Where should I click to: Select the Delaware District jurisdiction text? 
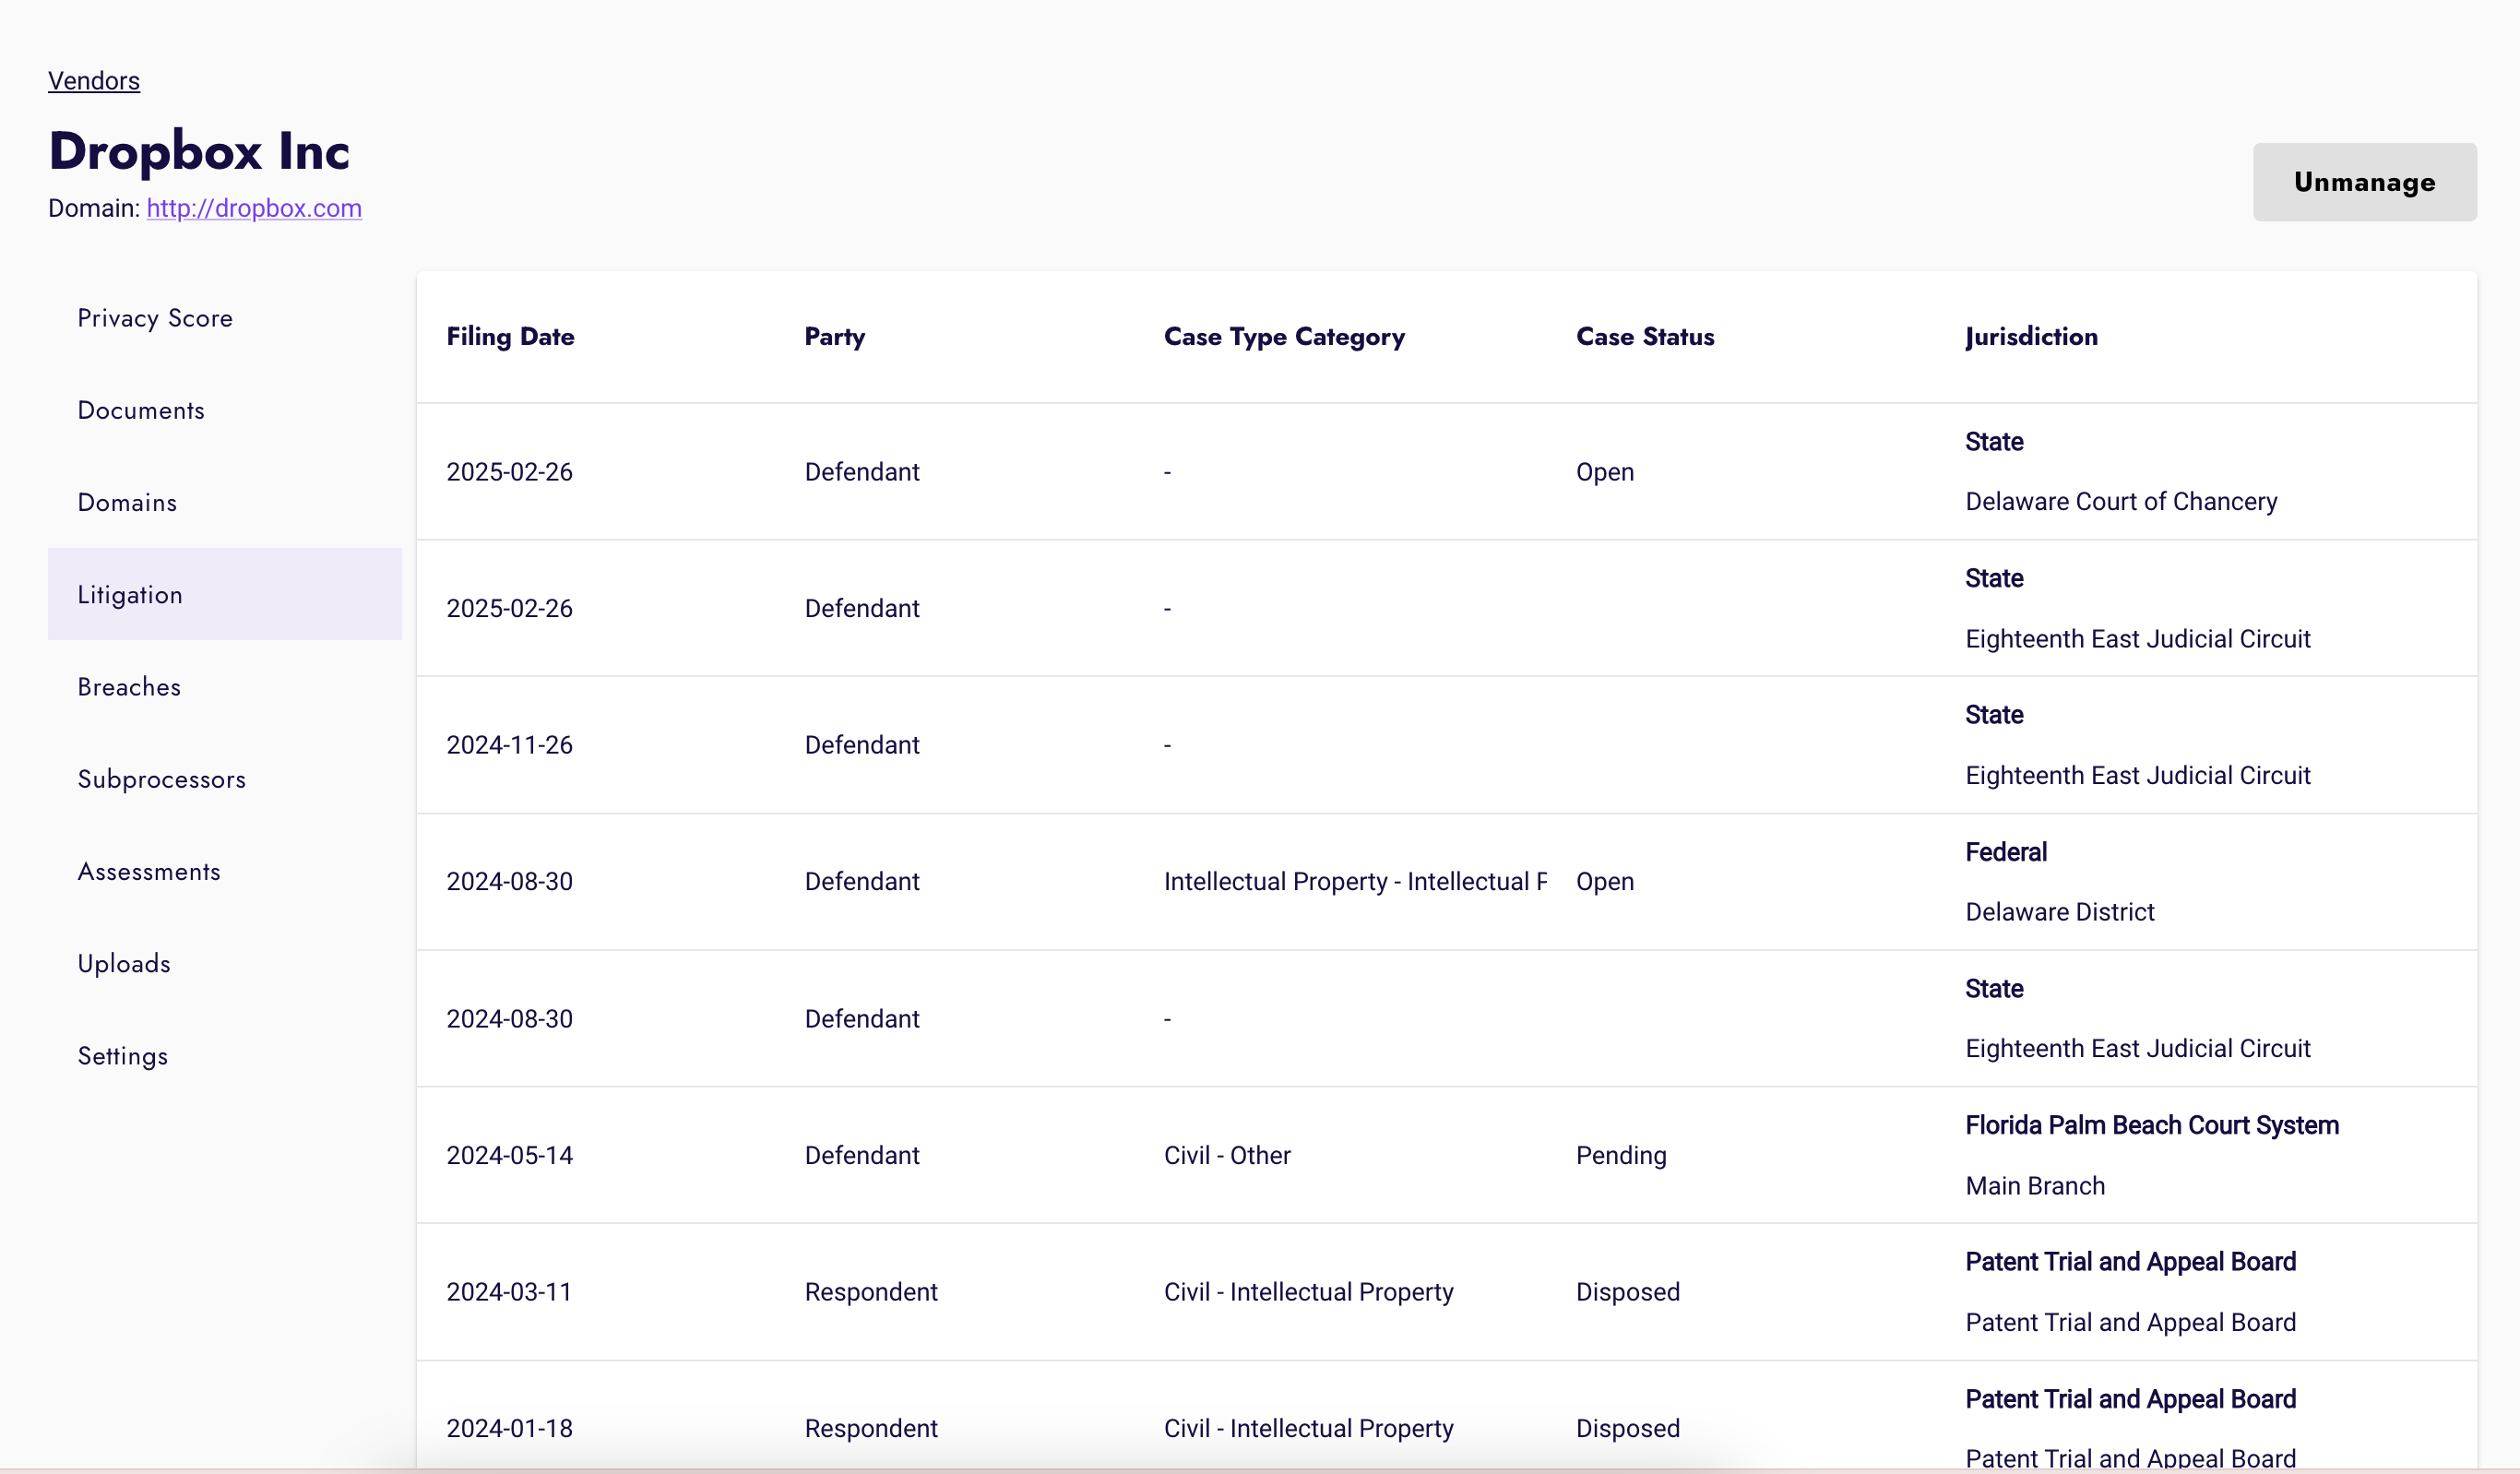[x=2059, y=912]
